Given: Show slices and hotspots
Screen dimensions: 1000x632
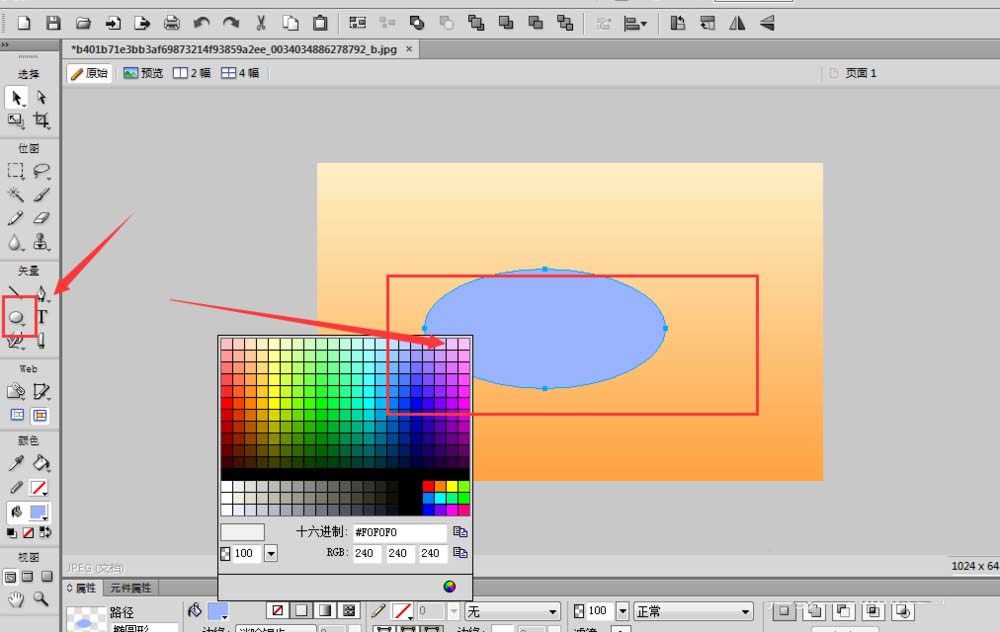Looking at the screenshot, I should [40, 416].
